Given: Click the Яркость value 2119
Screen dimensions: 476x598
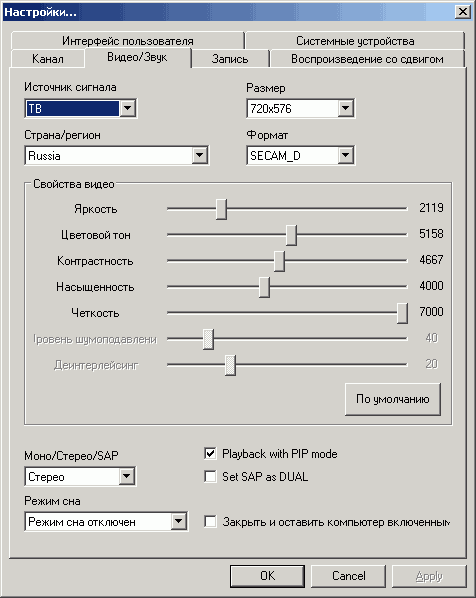Looking at the screenshot, I should click(x=431, y=208).
